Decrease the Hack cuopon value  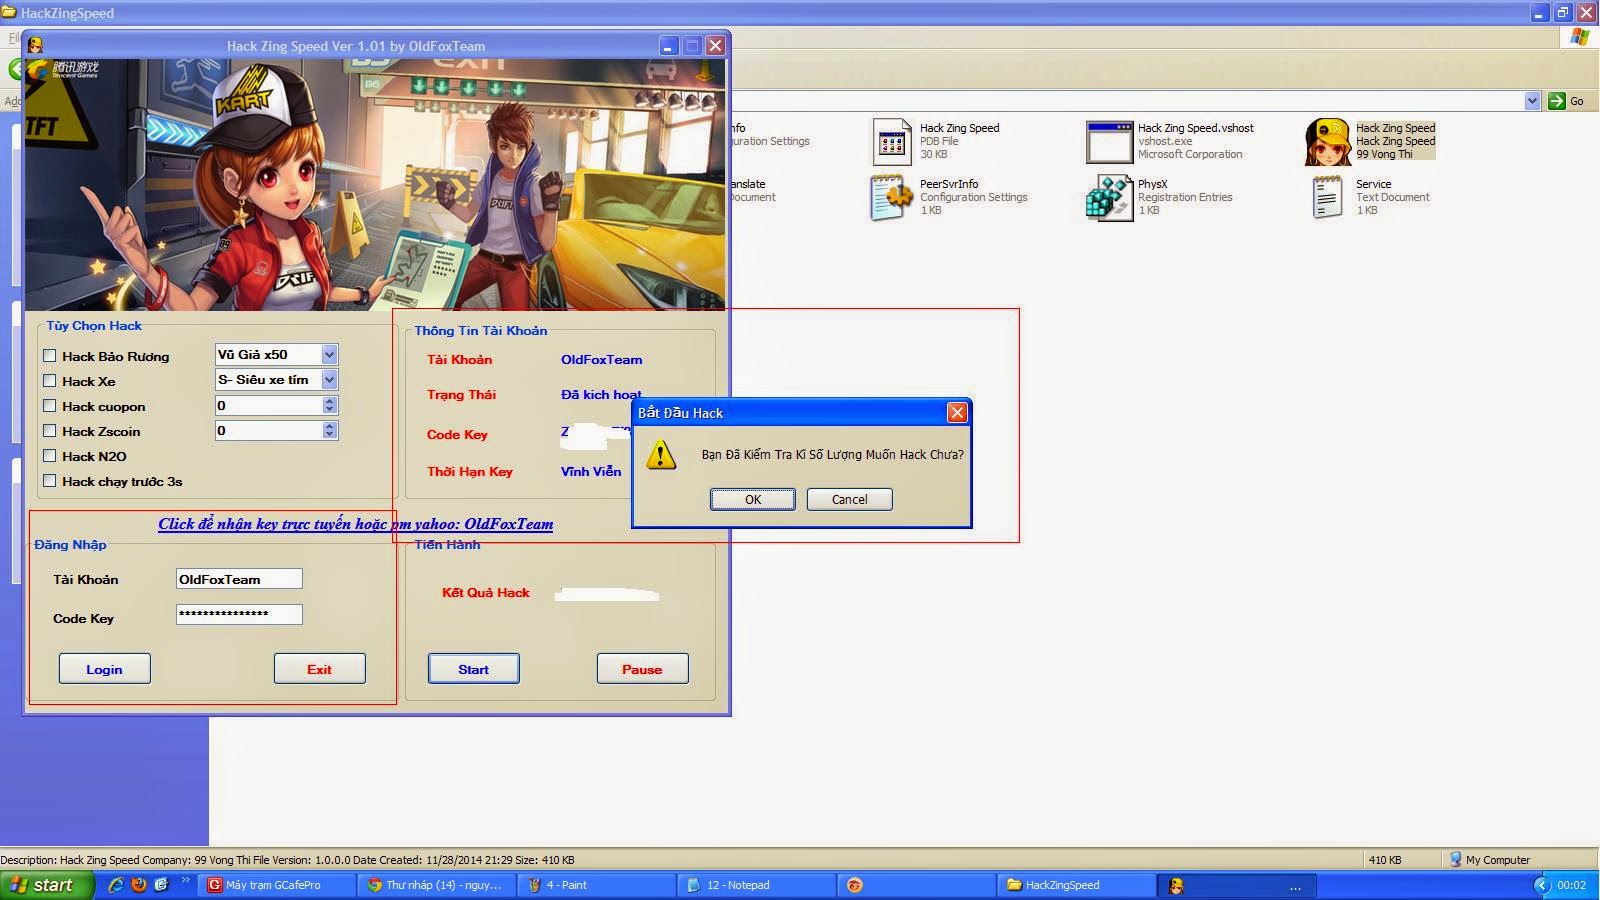pyautogui.click(x=330, y=409)
